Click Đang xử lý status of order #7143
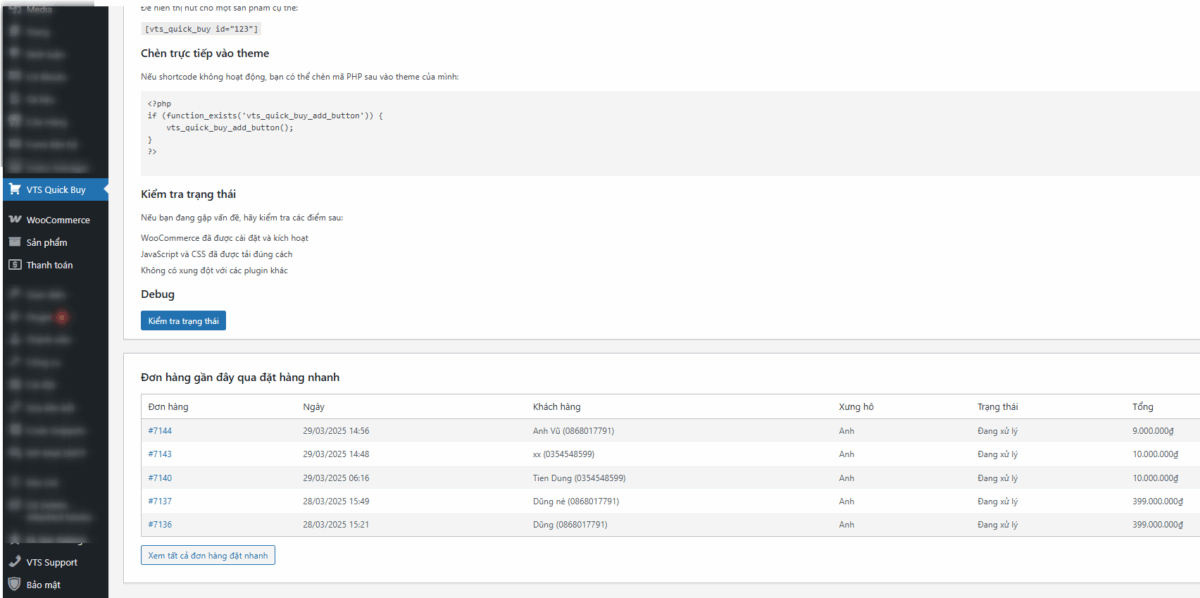1200x598 pixels. (x=998, y=454)
